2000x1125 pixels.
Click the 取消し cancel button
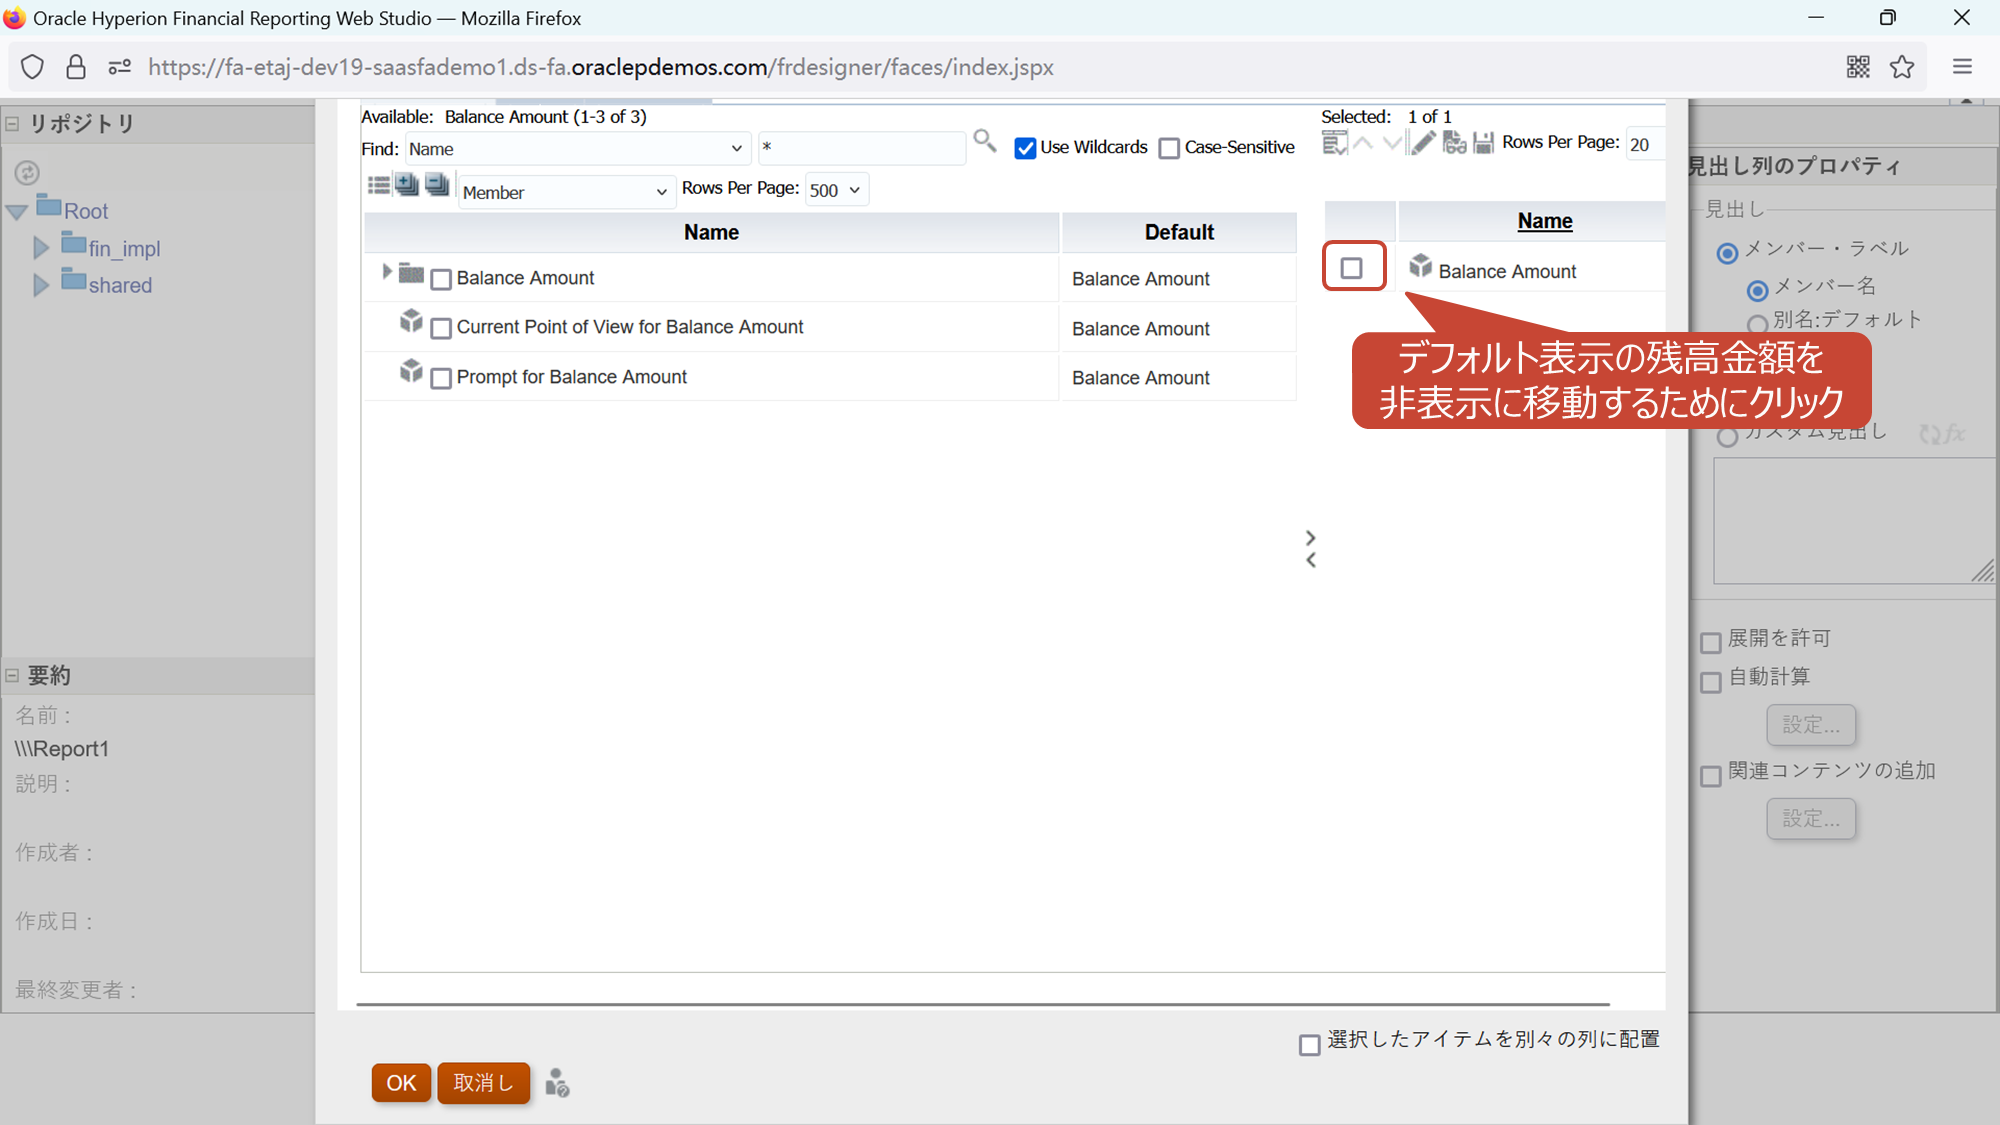[x=483, y=1083]
